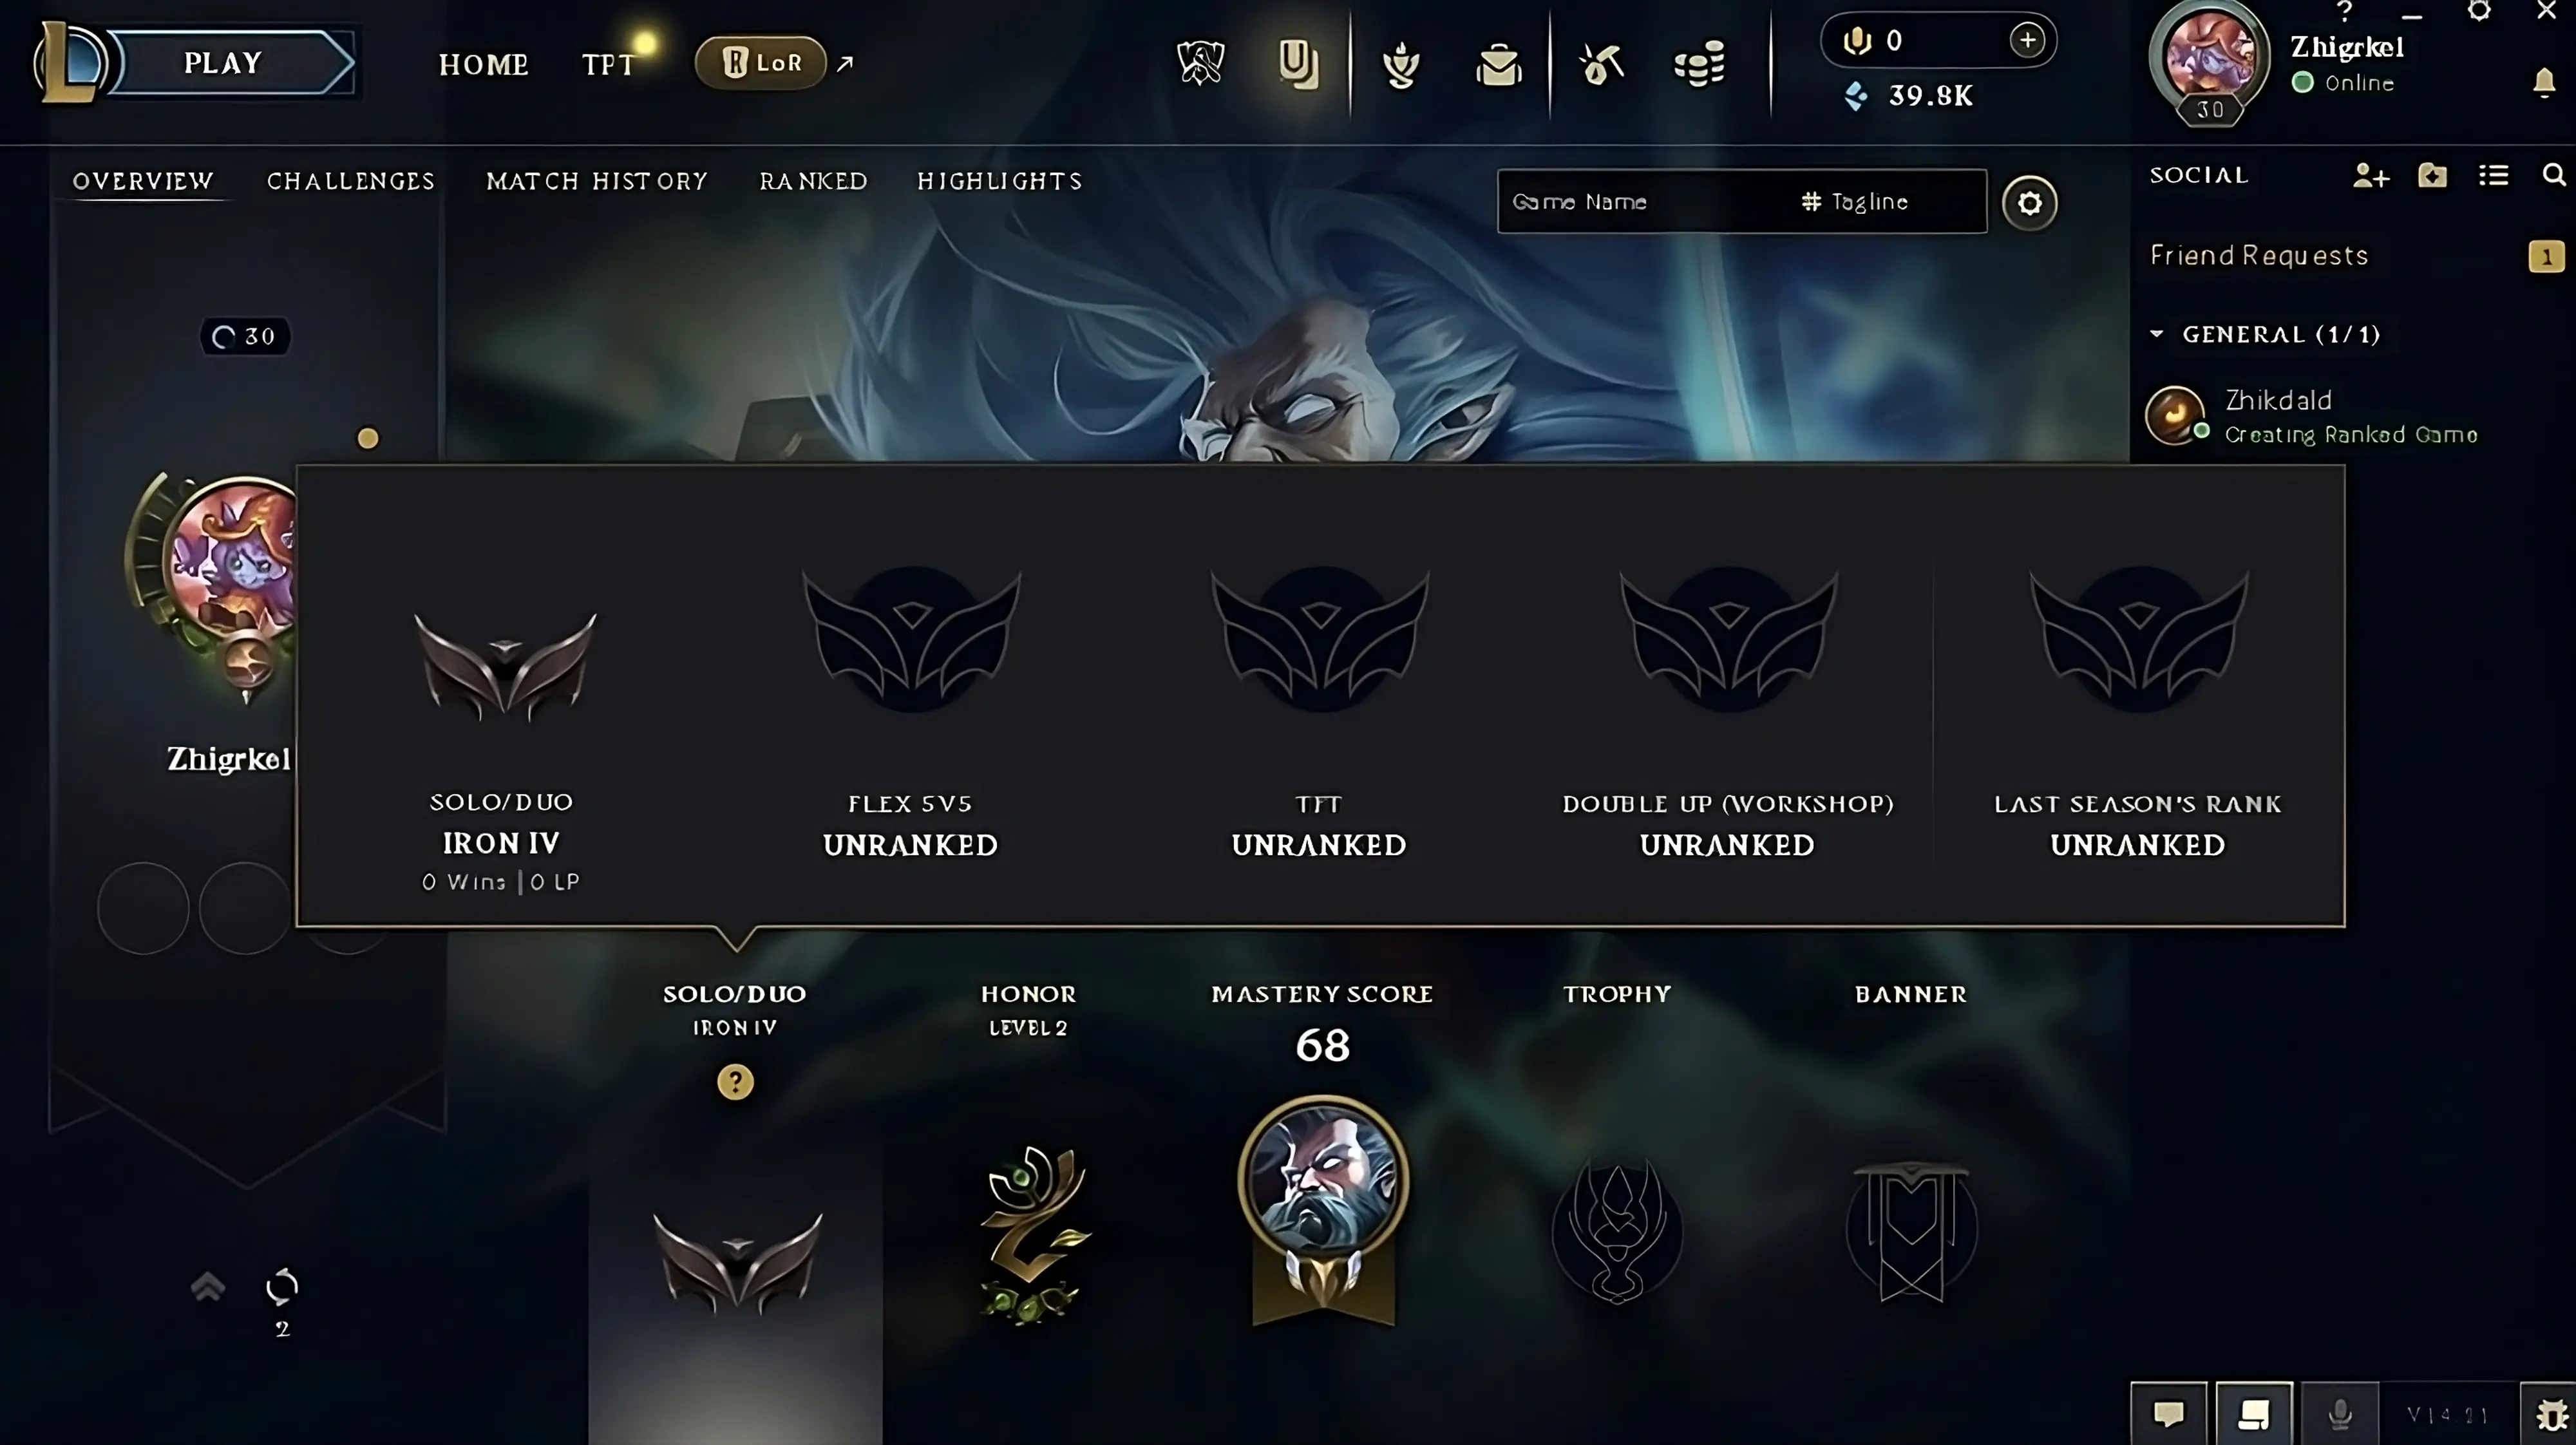Switch to the Match History tab

[x=597, y=181]
